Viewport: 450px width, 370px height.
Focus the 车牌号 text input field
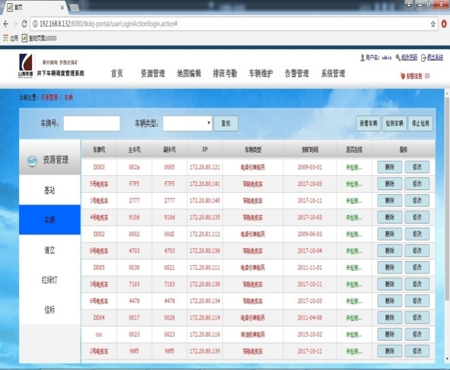pyautogui.click(x=92, y=123)
